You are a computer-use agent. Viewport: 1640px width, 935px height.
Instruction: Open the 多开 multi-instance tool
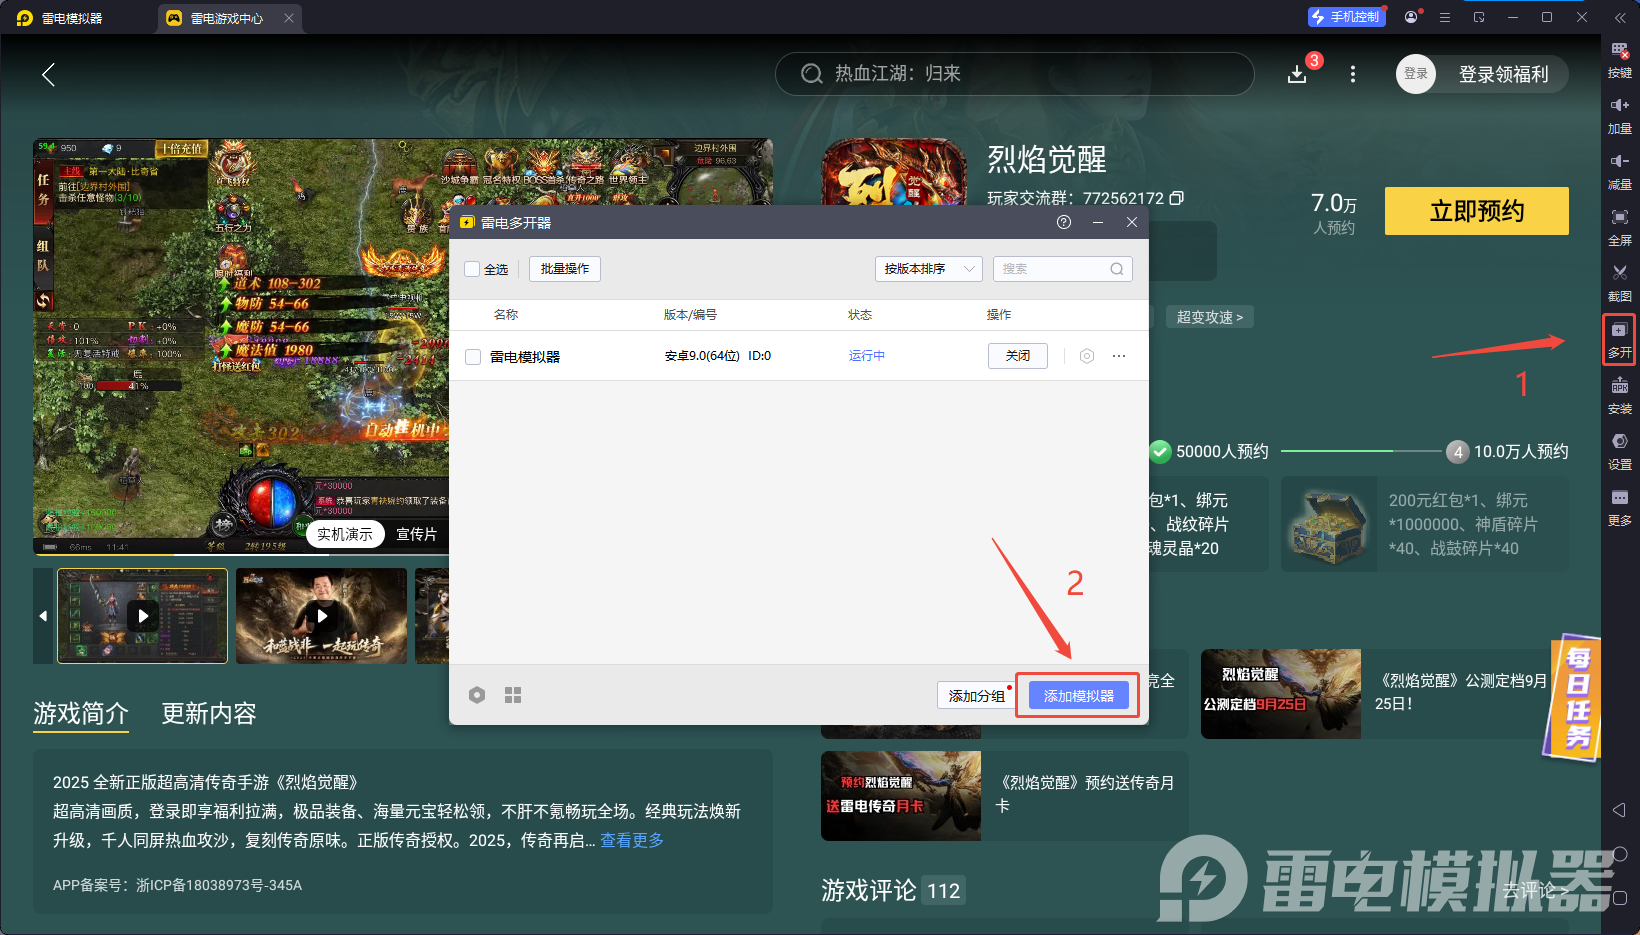1619,340
